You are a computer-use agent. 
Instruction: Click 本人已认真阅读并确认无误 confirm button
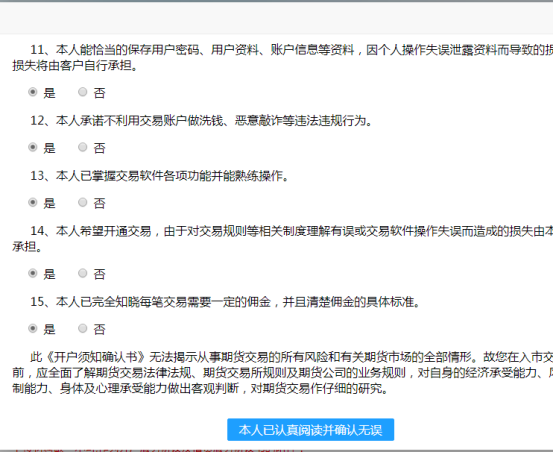tap(311, 430)
